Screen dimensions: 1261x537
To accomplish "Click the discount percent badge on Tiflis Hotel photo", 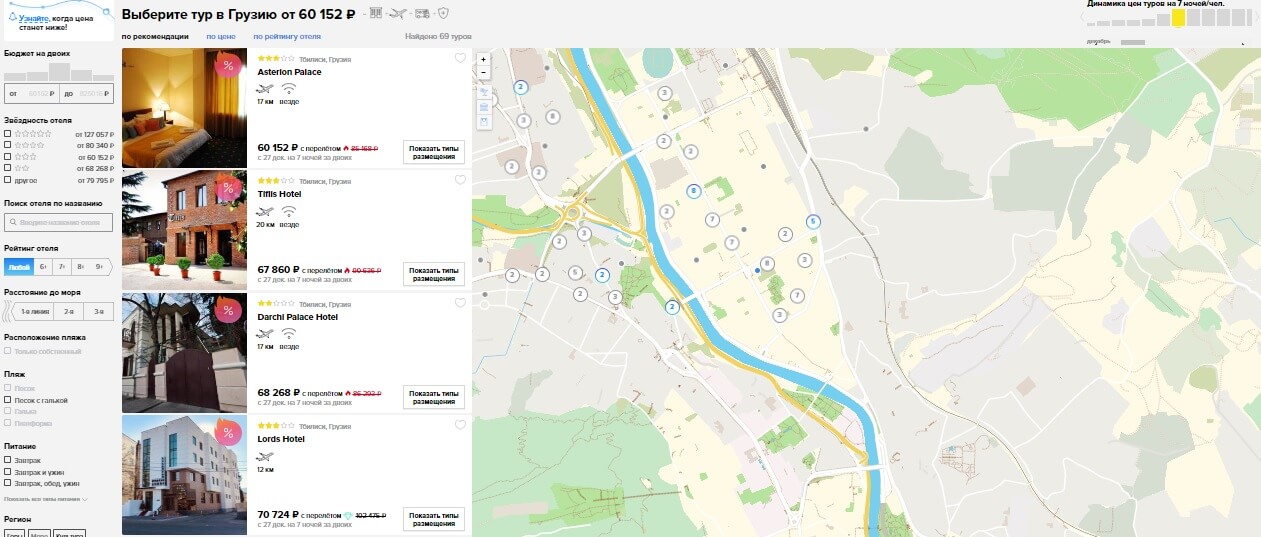I will click(x=229, y=188).
